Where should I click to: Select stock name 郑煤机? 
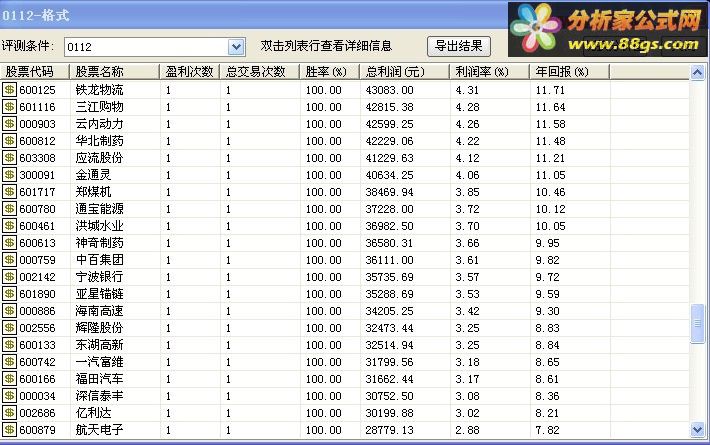(x=93, y=191)
